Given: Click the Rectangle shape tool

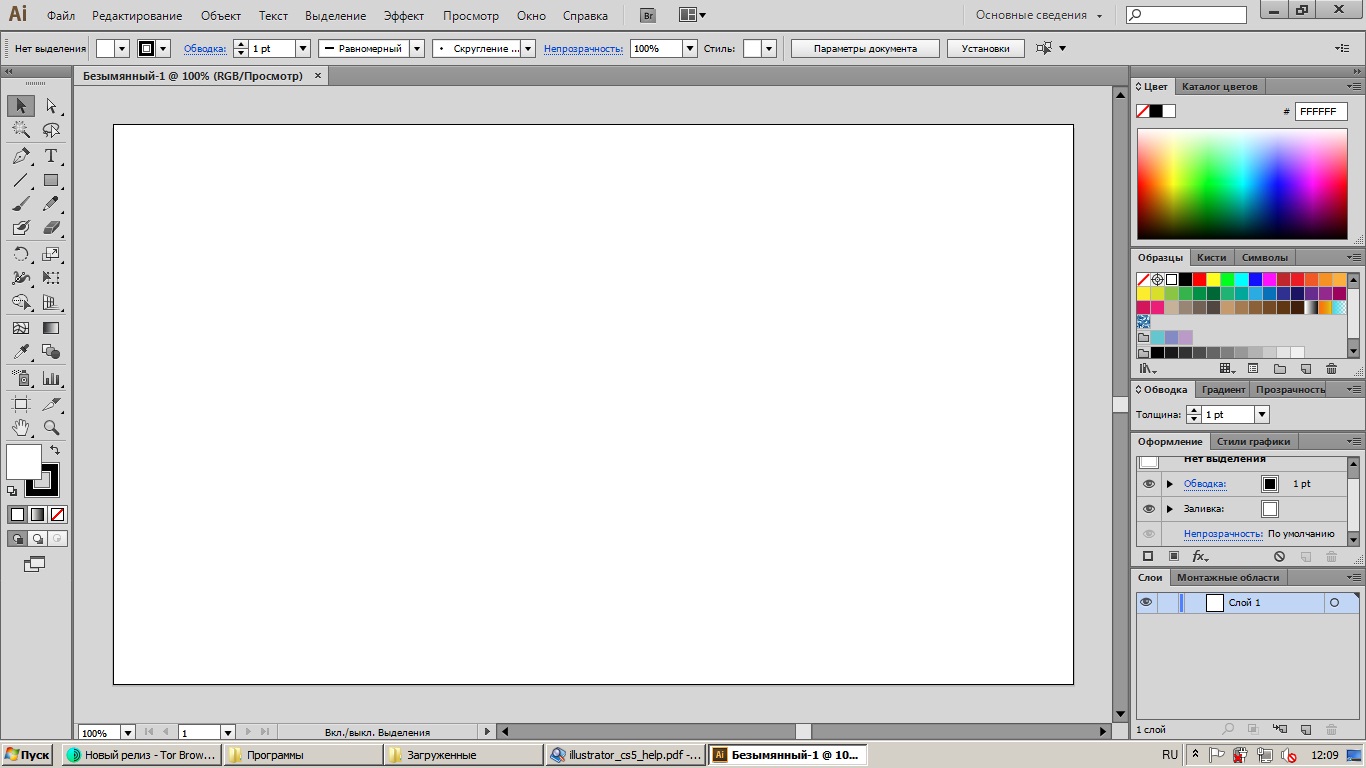Looking at the screenshot, I should 51,181.
